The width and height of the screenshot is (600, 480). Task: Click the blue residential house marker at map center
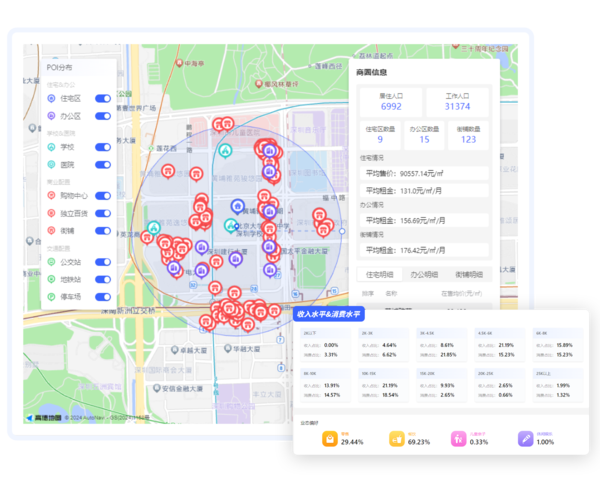tap(238, 207)
